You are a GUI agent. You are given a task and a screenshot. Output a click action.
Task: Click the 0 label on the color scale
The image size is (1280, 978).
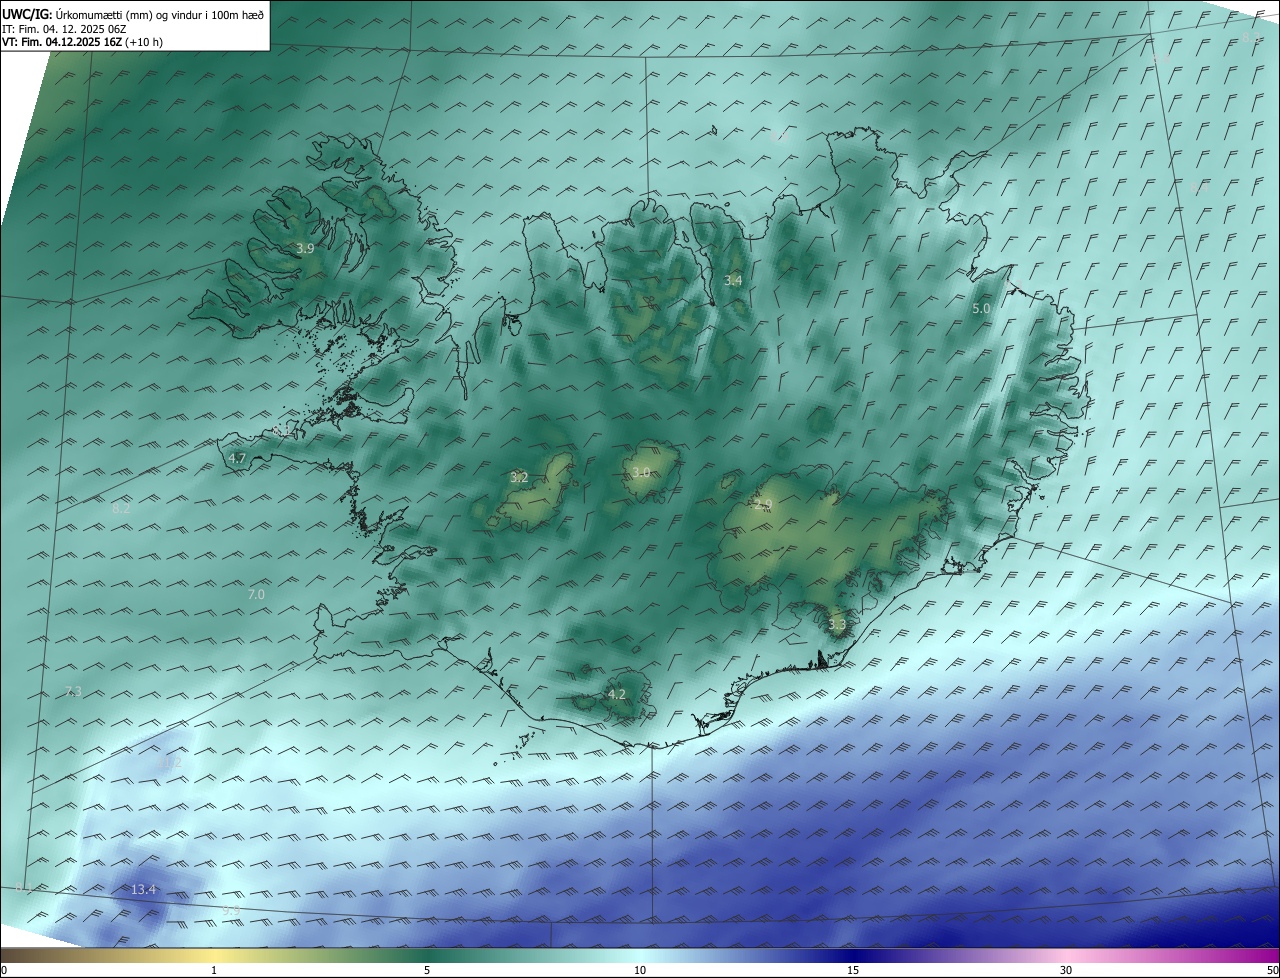[x=4, y=970]
